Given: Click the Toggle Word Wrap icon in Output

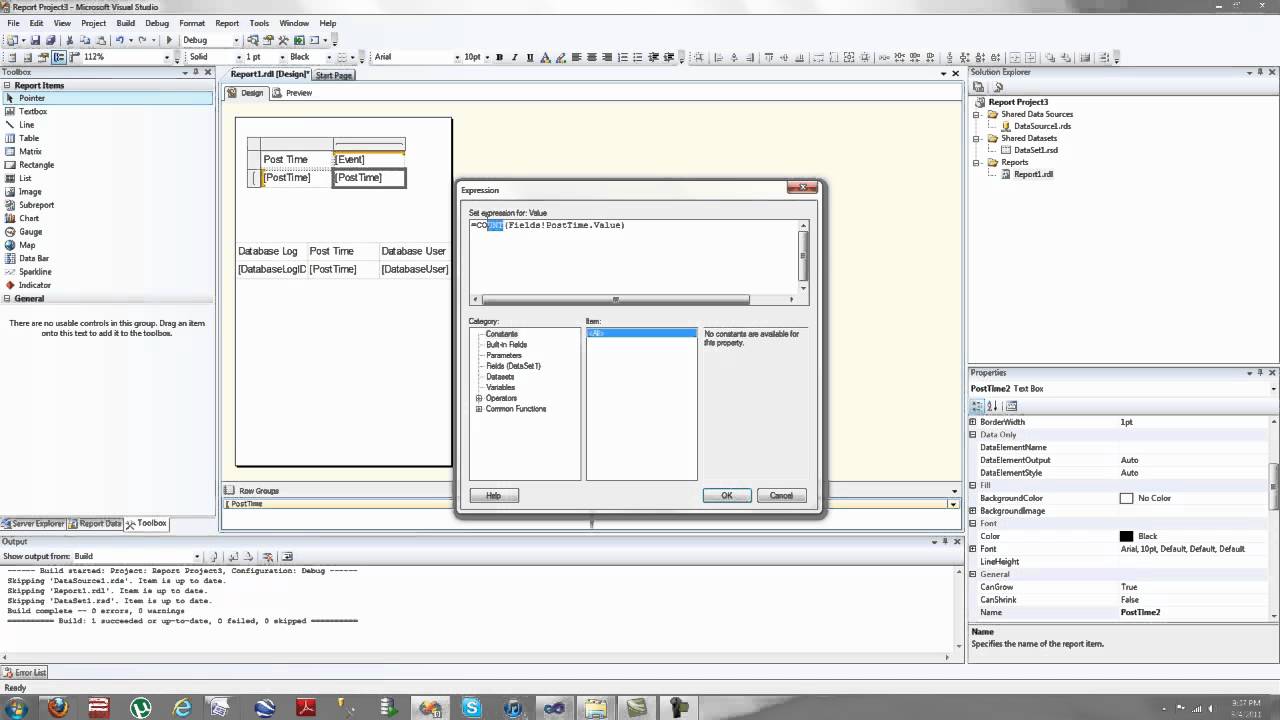Looking at the screenshot, I should point(287,556).
